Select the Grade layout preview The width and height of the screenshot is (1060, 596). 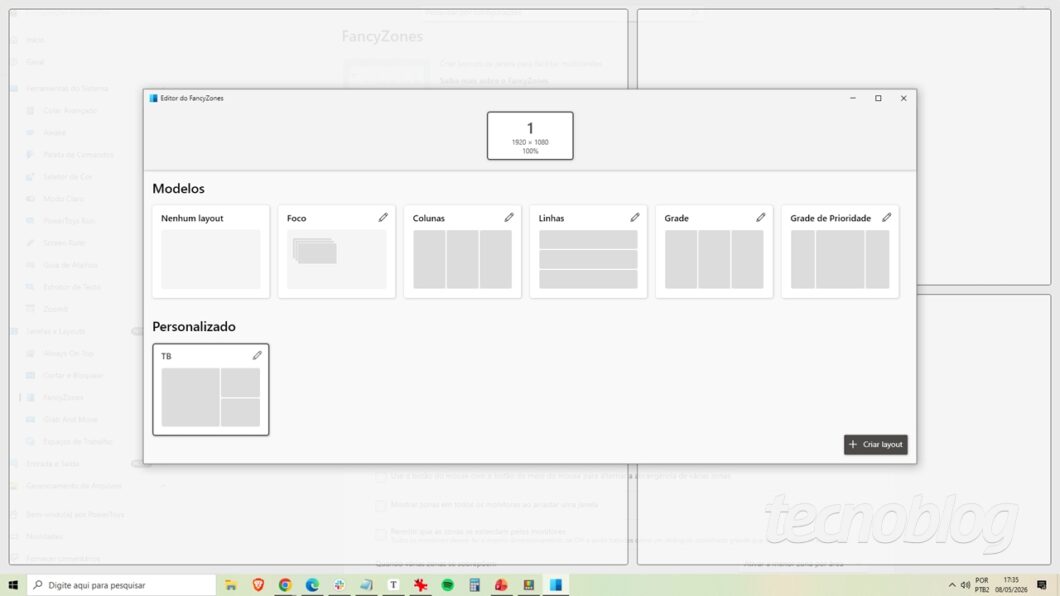click(714, 259)
